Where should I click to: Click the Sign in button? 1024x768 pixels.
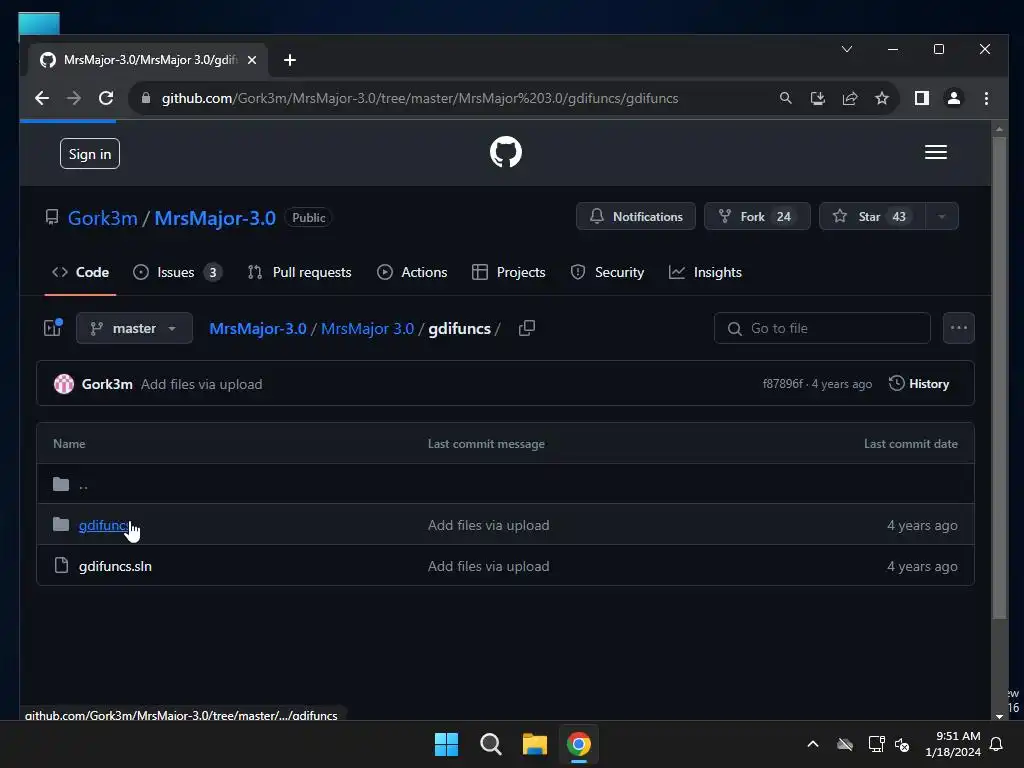tap(89, 153)
